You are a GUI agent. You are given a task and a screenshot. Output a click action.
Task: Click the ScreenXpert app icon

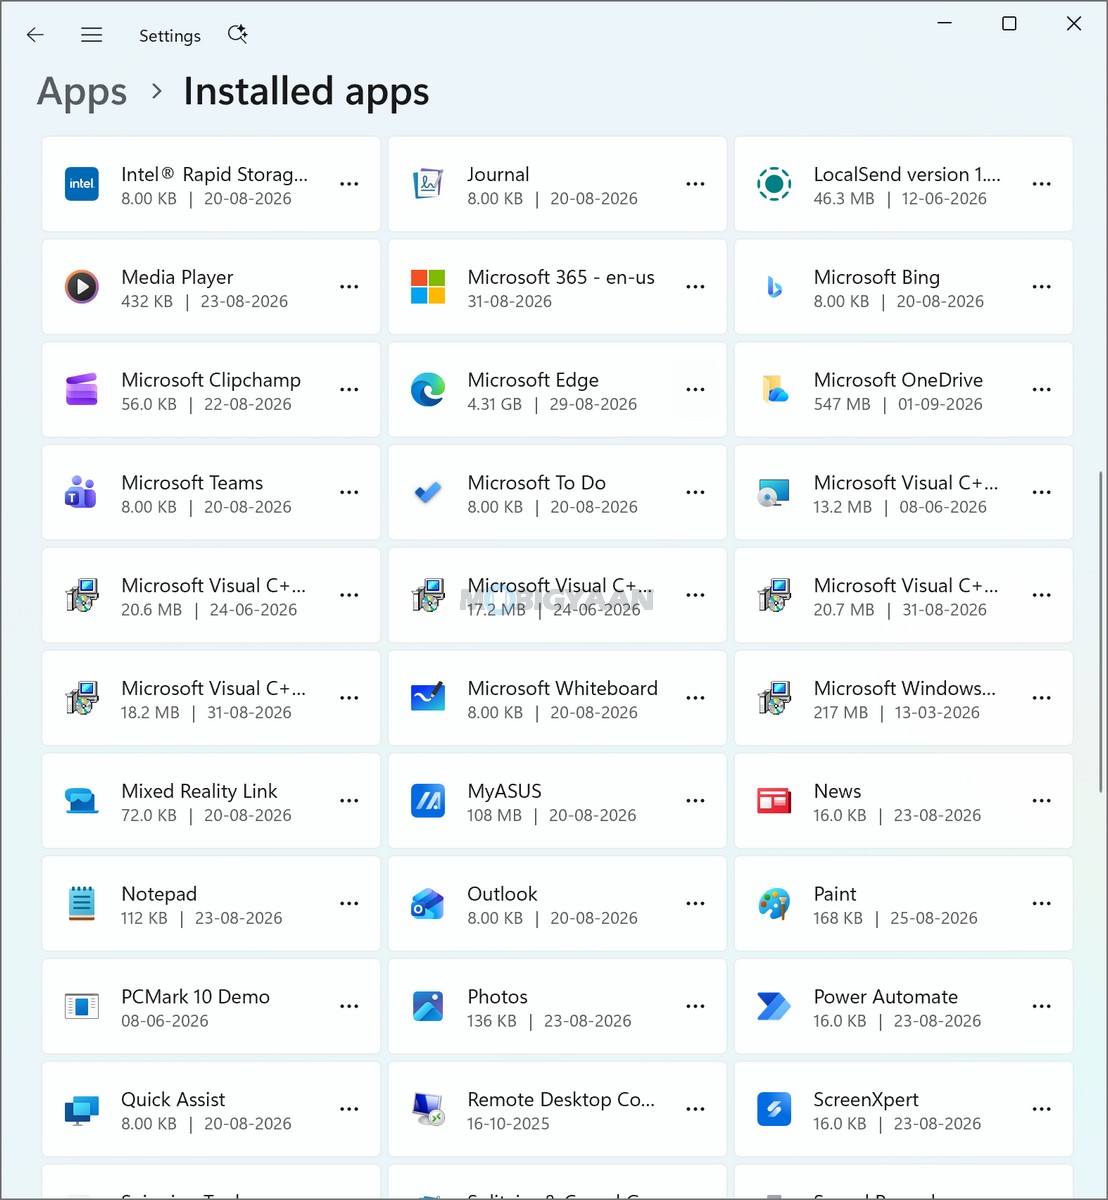(774, 1110)
